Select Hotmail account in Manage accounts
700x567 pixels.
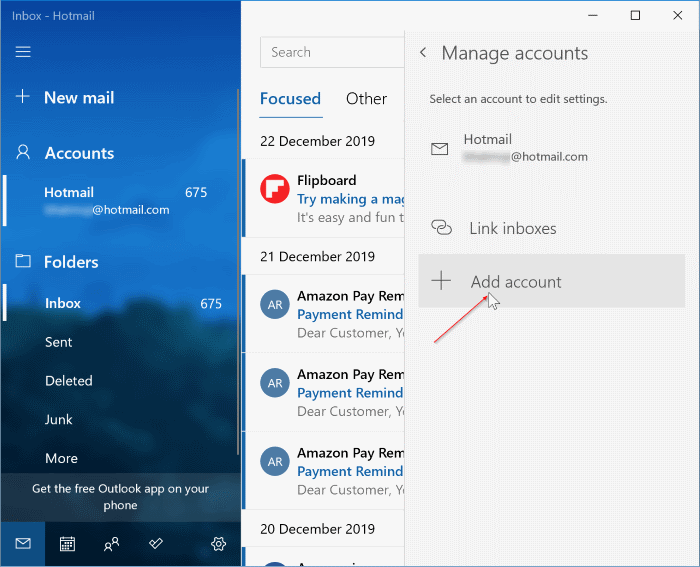[x=551, y=148]
